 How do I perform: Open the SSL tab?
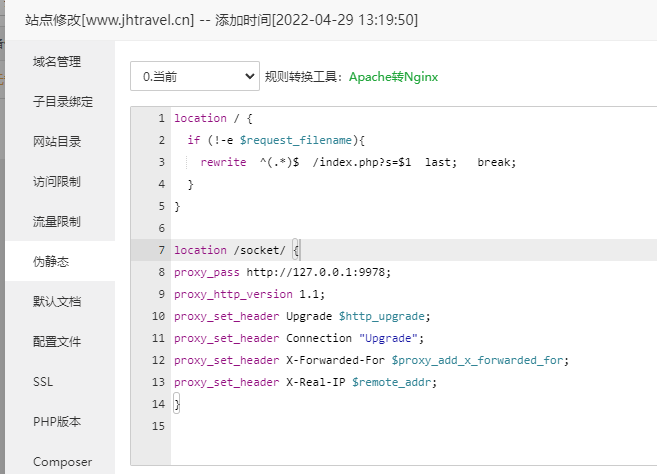43,382
